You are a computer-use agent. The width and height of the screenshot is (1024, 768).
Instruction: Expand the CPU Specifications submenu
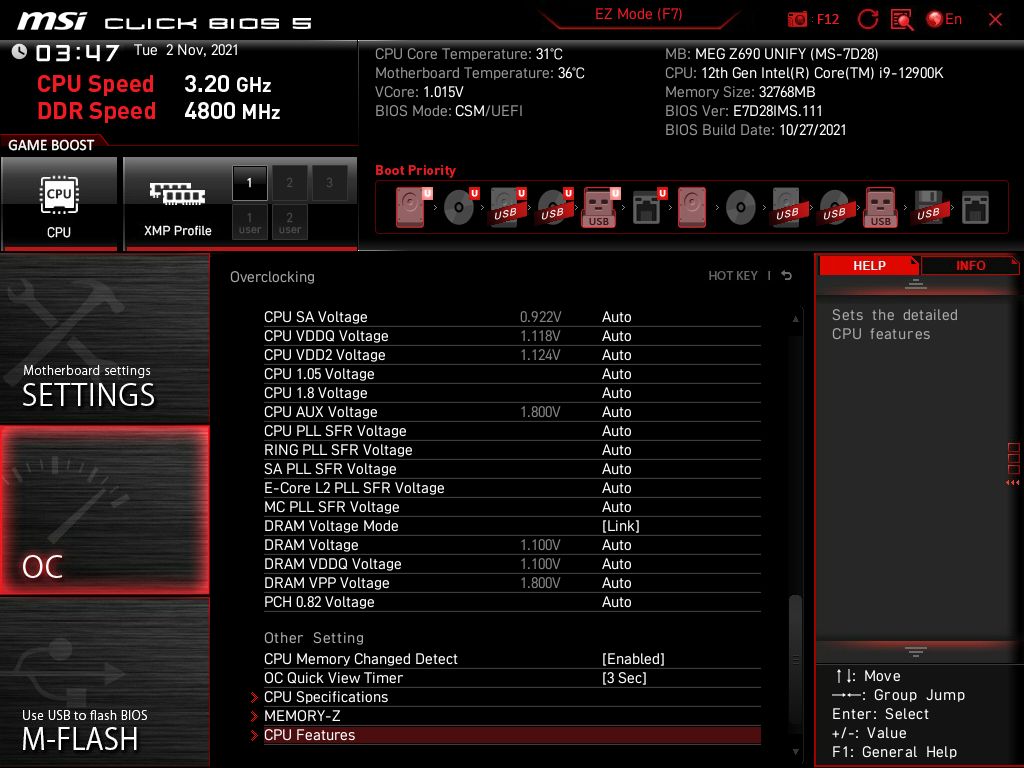(512, 697)
